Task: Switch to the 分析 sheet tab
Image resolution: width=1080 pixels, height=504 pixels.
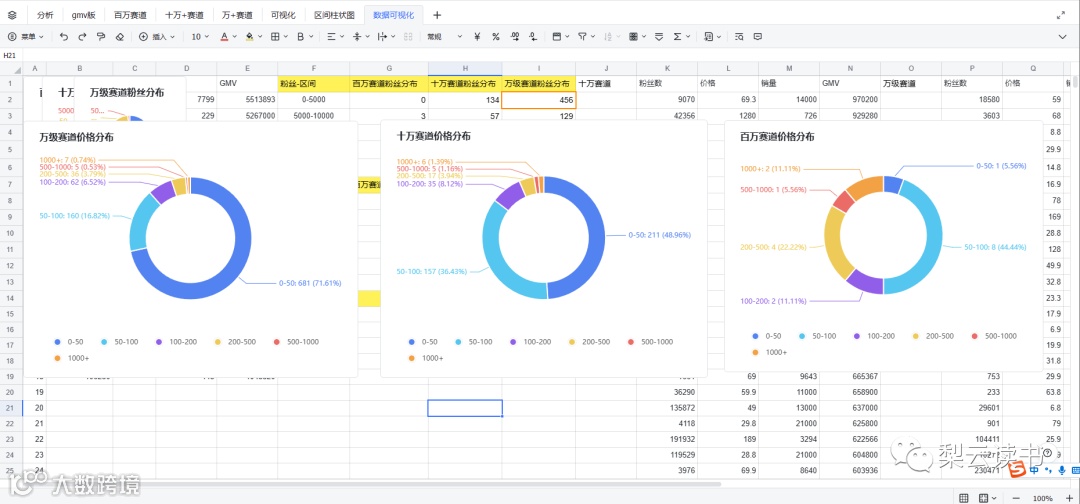Action: [x=45, y=14]
